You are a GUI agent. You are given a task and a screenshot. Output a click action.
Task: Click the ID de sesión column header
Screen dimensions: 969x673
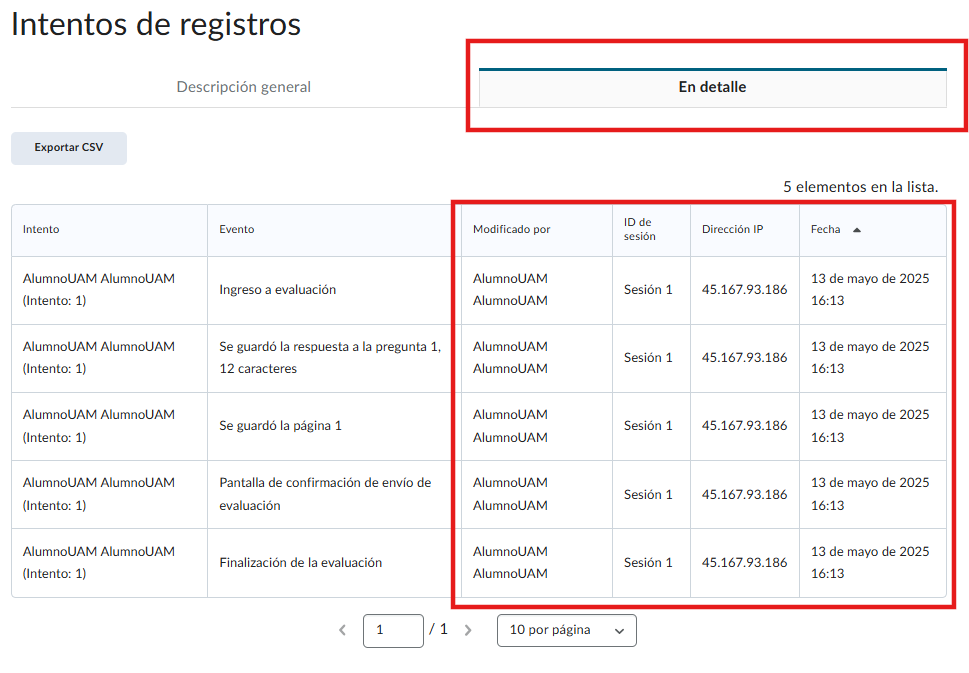pos(639,229)
